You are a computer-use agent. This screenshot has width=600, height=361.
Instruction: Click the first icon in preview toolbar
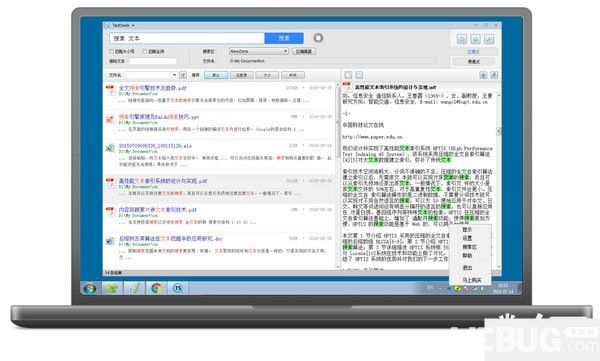click(x=348, y=75)
